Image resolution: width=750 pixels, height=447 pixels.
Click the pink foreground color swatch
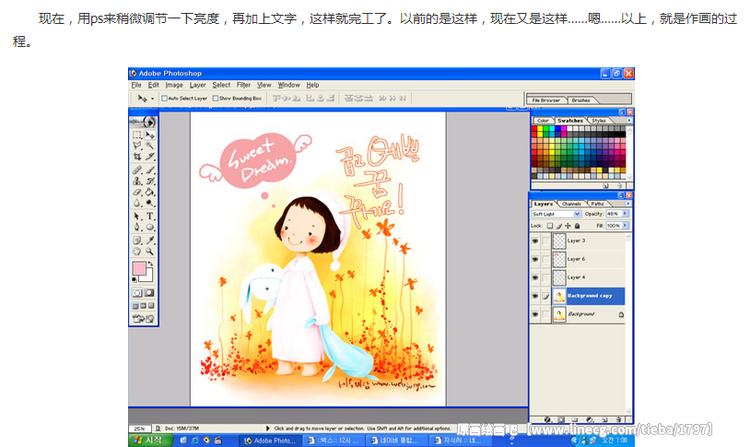click(139, 268)
